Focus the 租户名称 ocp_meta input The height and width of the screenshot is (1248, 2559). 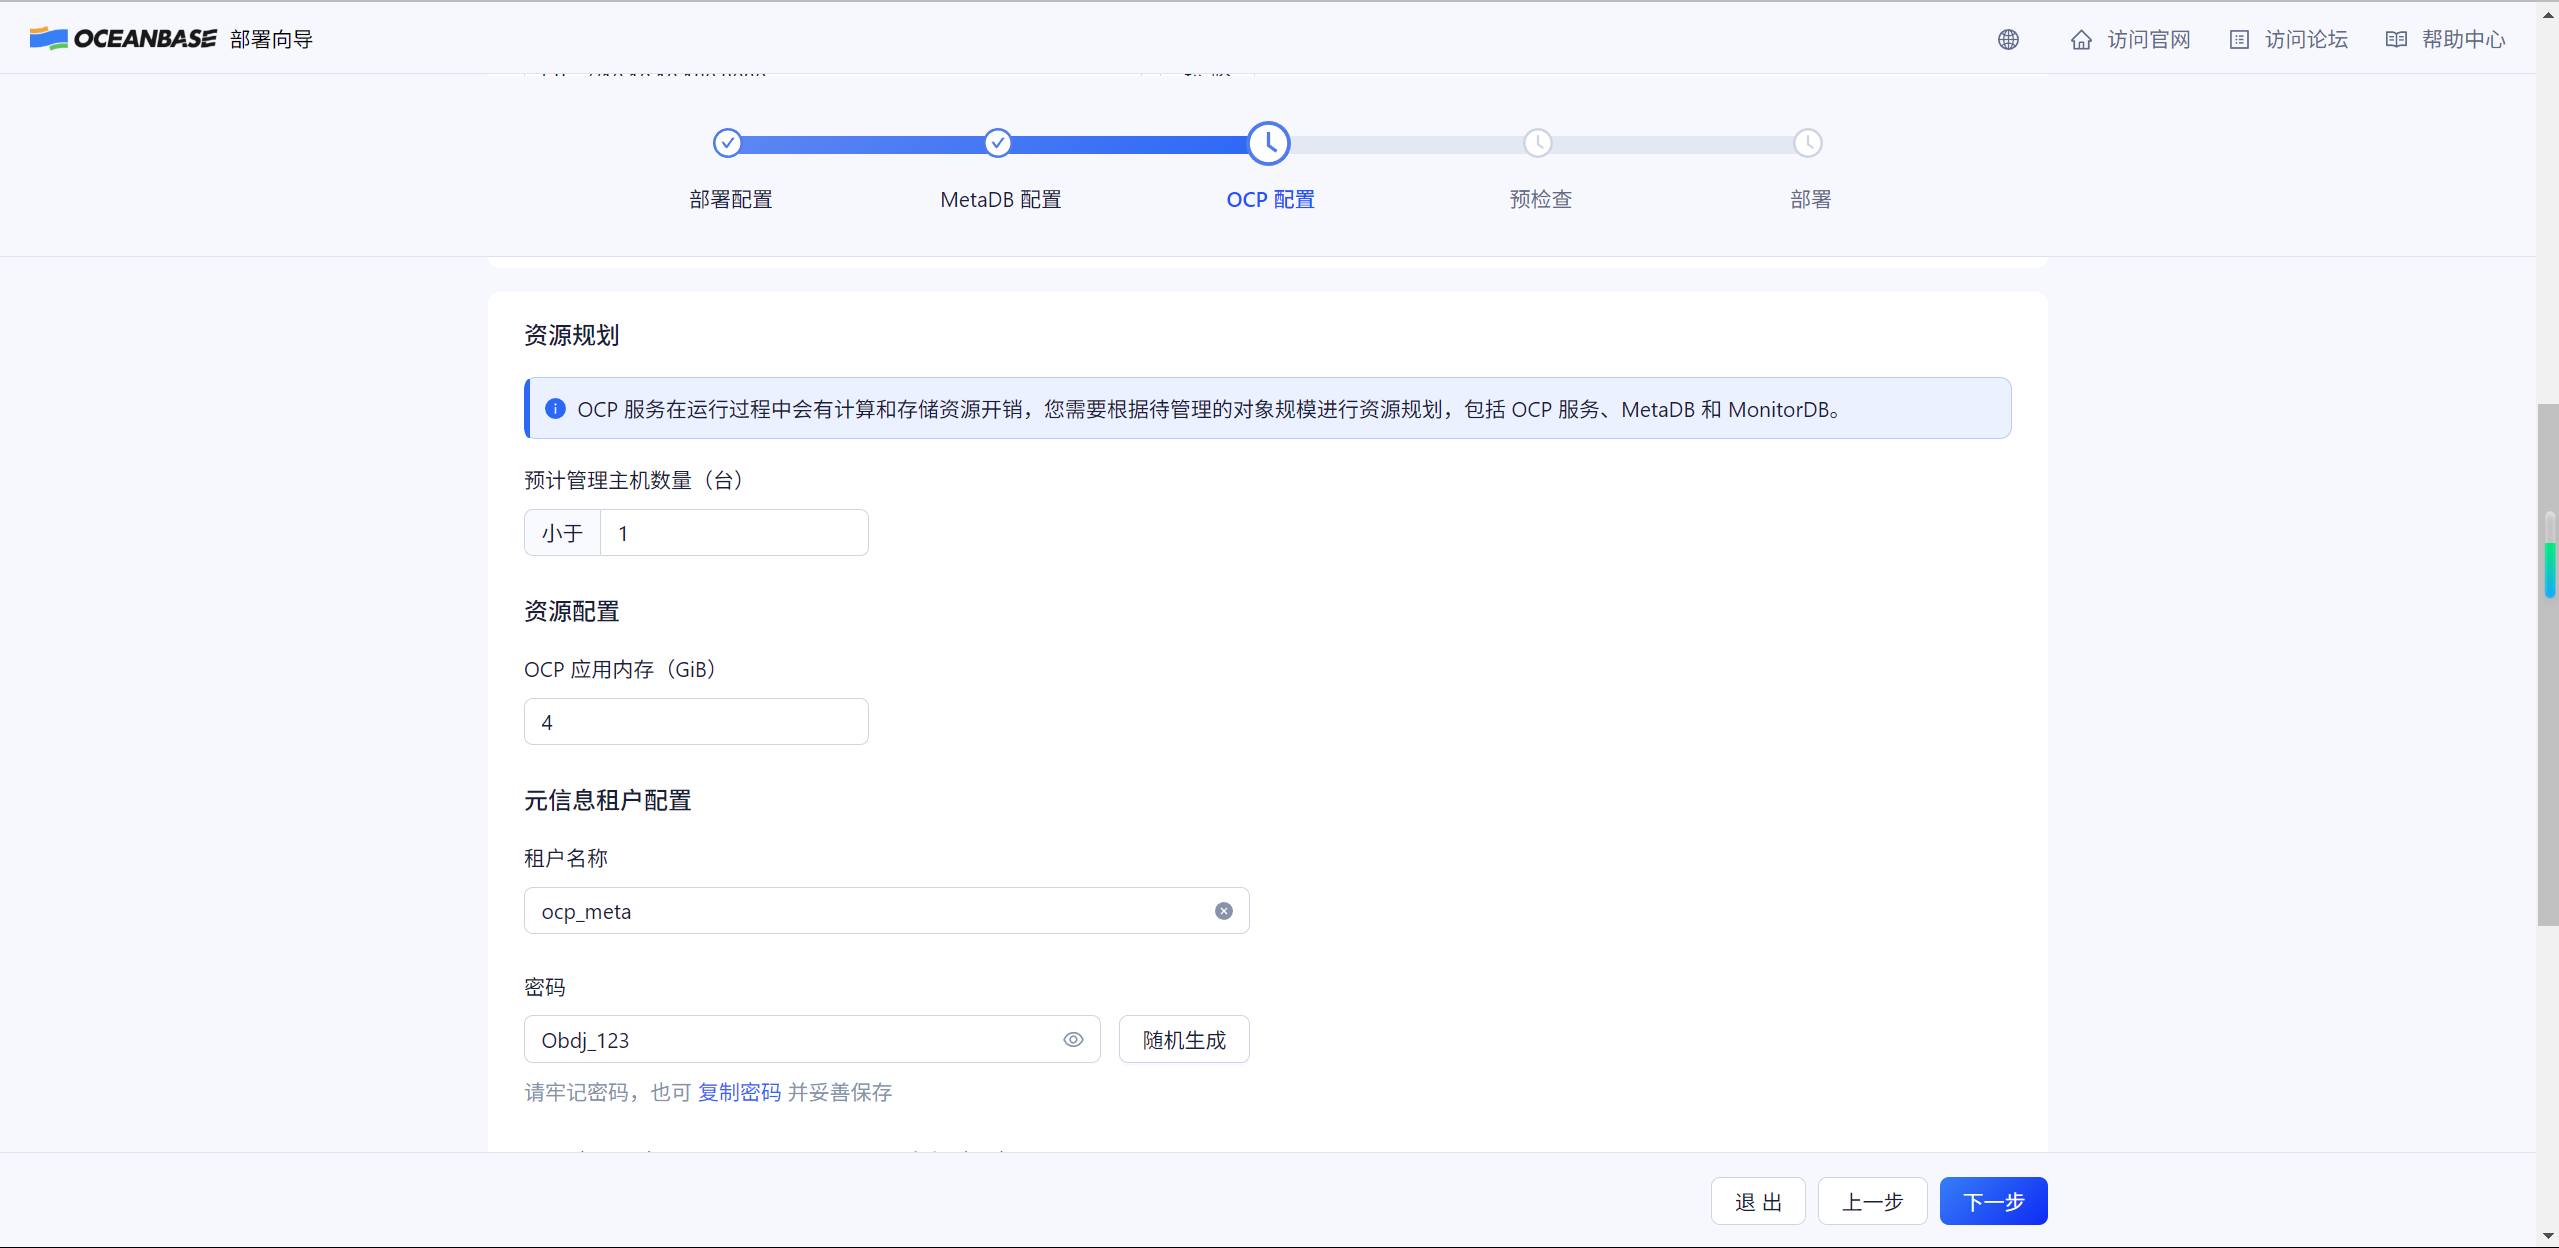pos(886,911)
